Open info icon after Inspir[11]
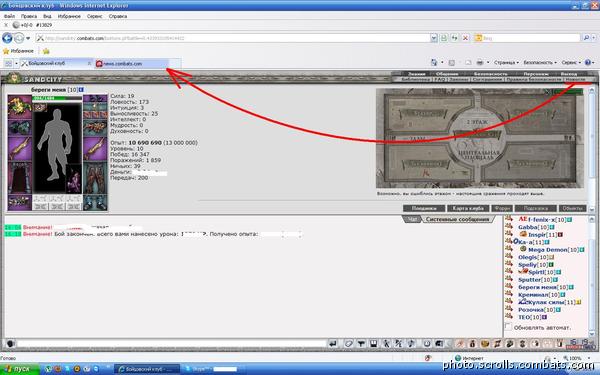 [560, 235]
